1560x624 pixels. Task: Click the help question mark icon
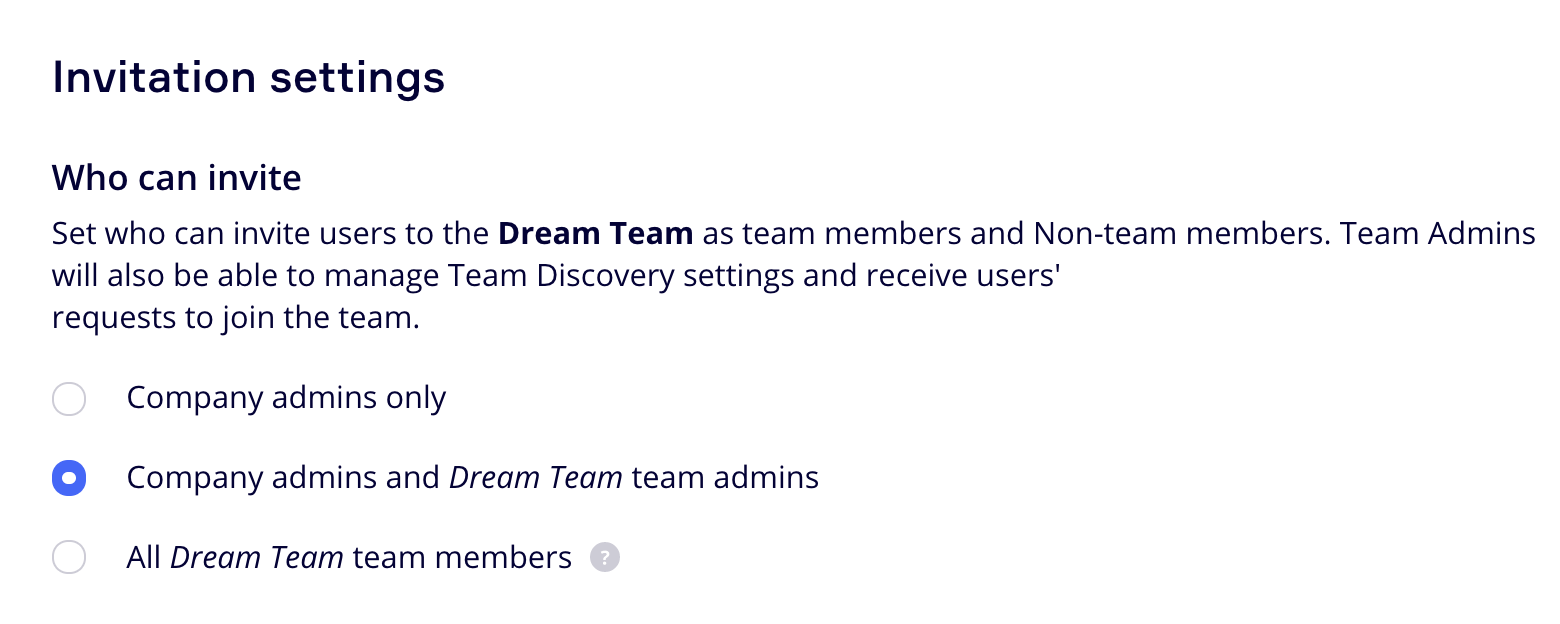pyautogui.click(x=604, y=557)
